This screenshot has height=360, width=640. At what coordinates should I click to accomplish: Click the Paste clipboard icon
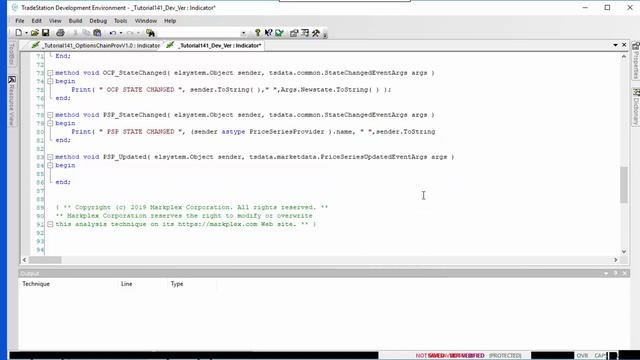point(97,33)
